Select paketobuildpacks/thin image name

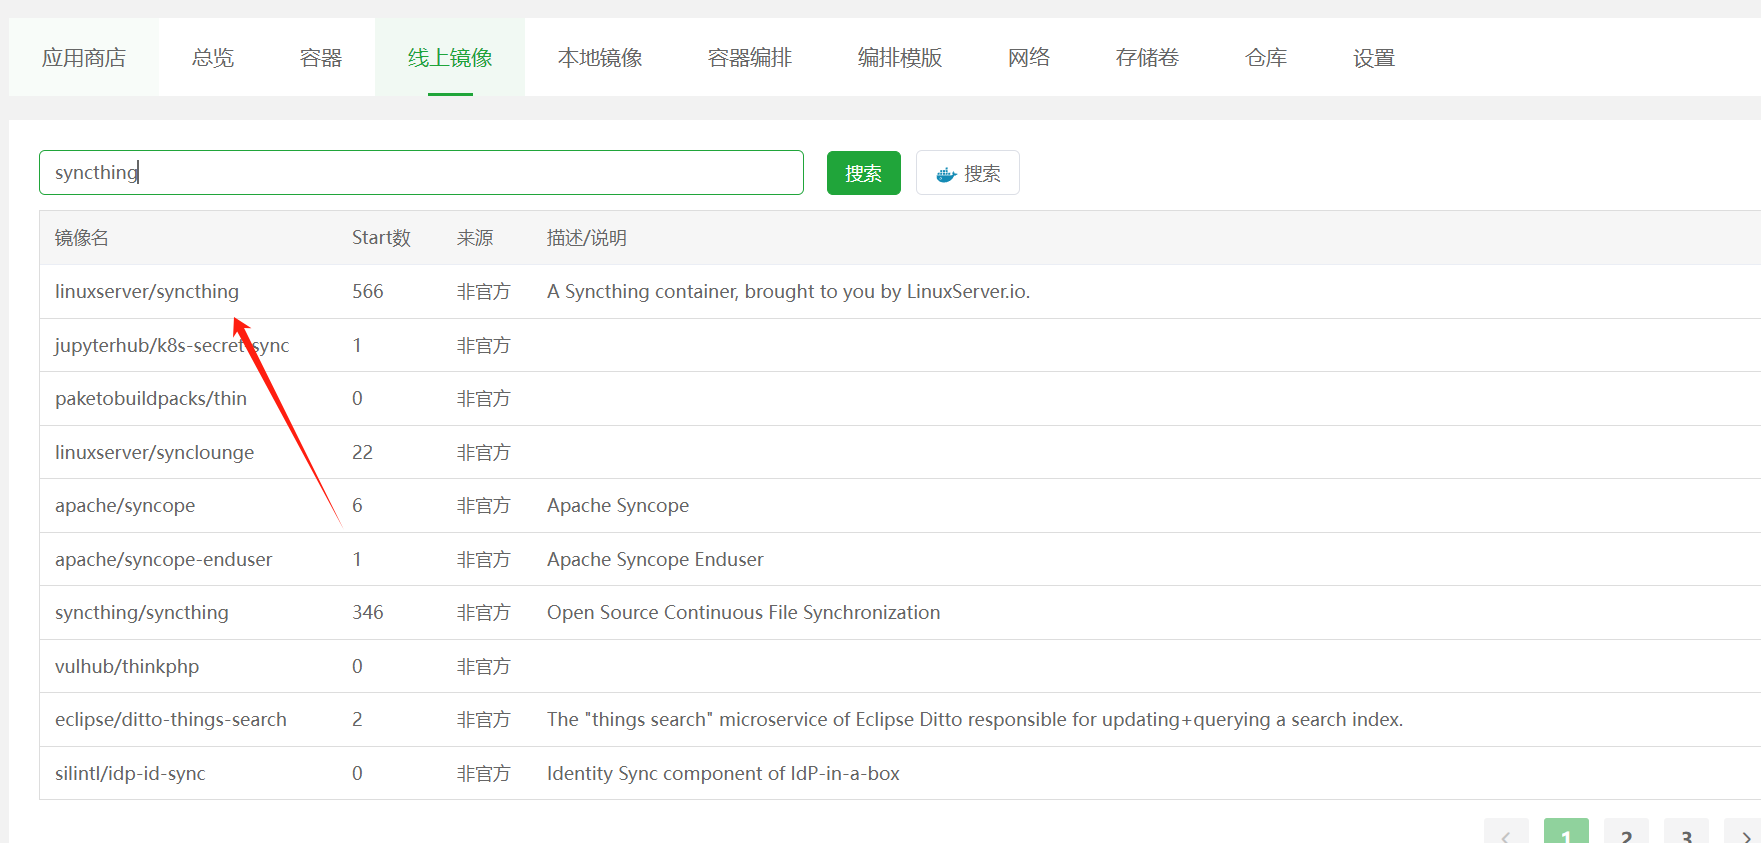(151, 398)
